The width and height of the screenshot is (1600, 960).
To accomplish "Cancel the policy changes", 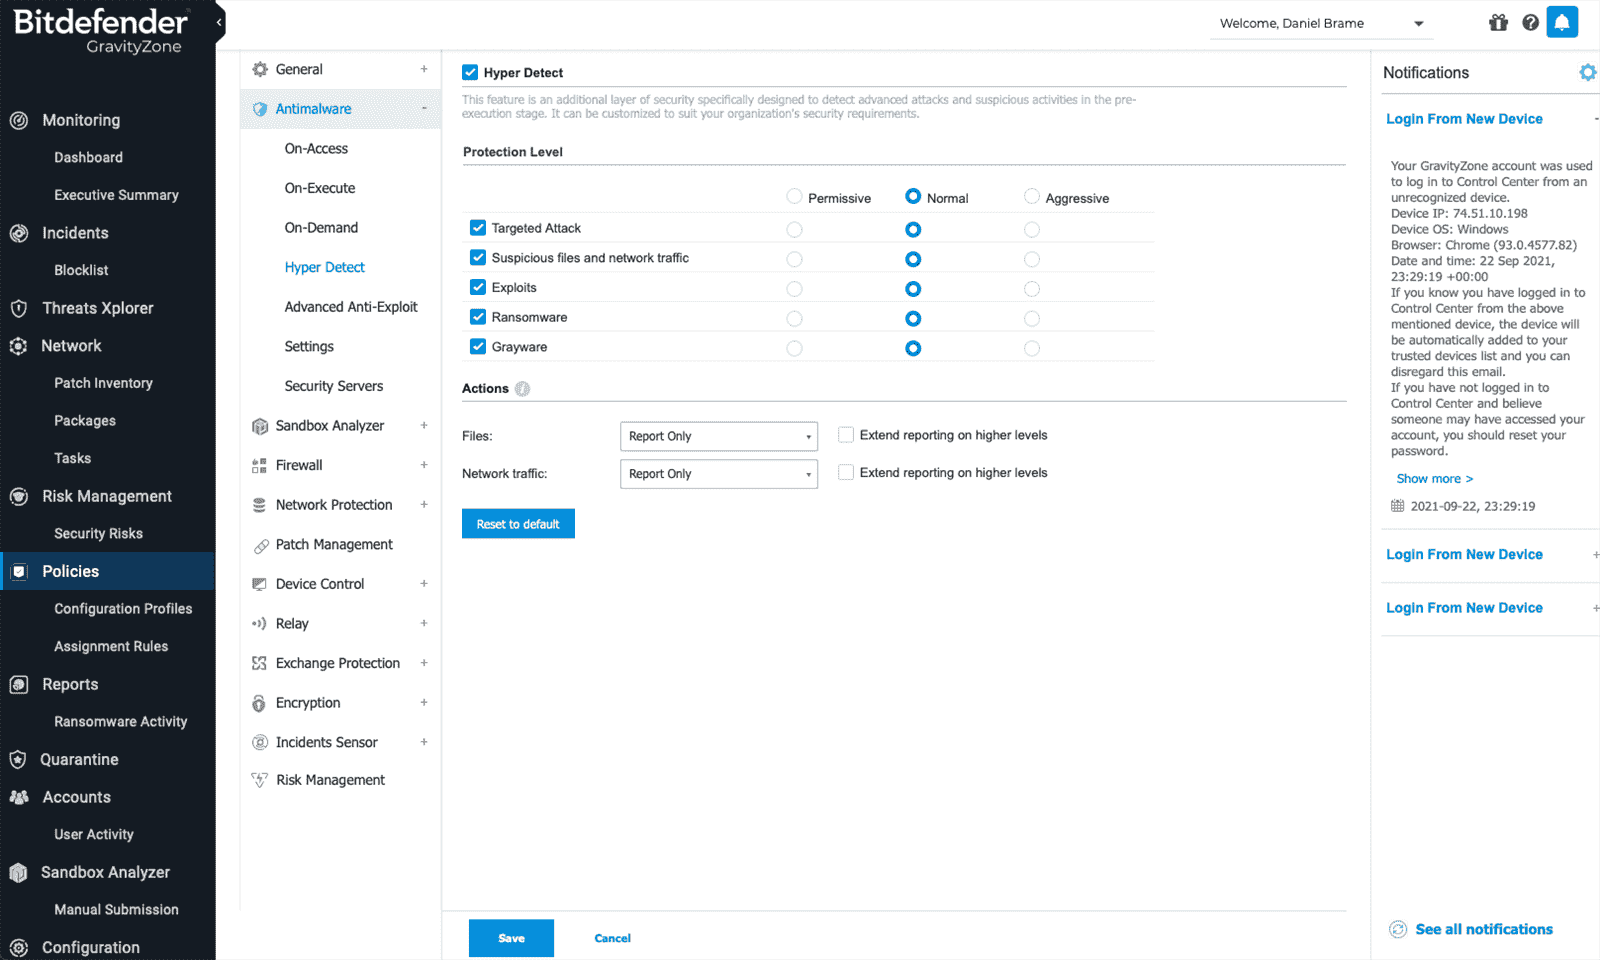I will pos(613,938).
